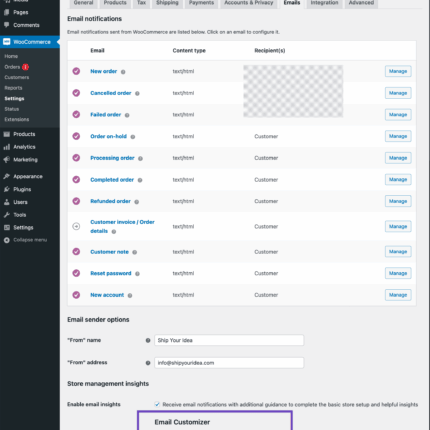Toggle enabled status of Customer note email
This screenshot has height=430, width=430.
[76, 251]
